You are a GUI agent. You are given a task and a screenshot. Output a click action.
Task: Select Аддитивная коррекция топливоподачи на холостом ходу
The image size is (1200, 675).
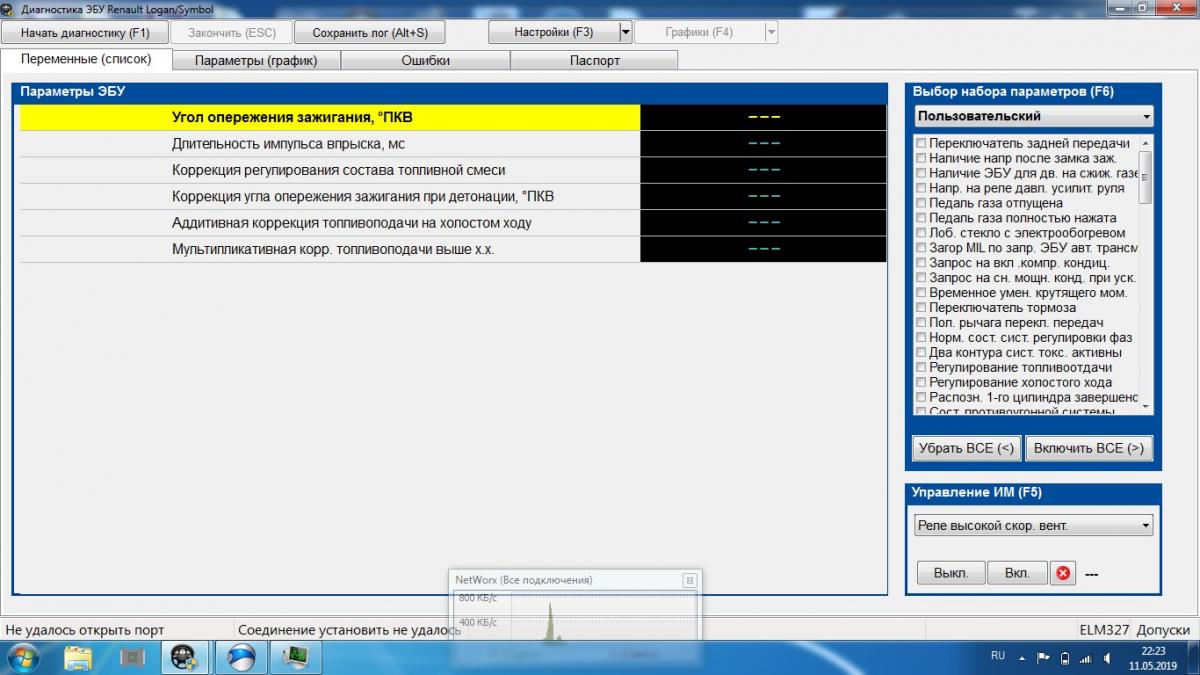pos(452,222)
